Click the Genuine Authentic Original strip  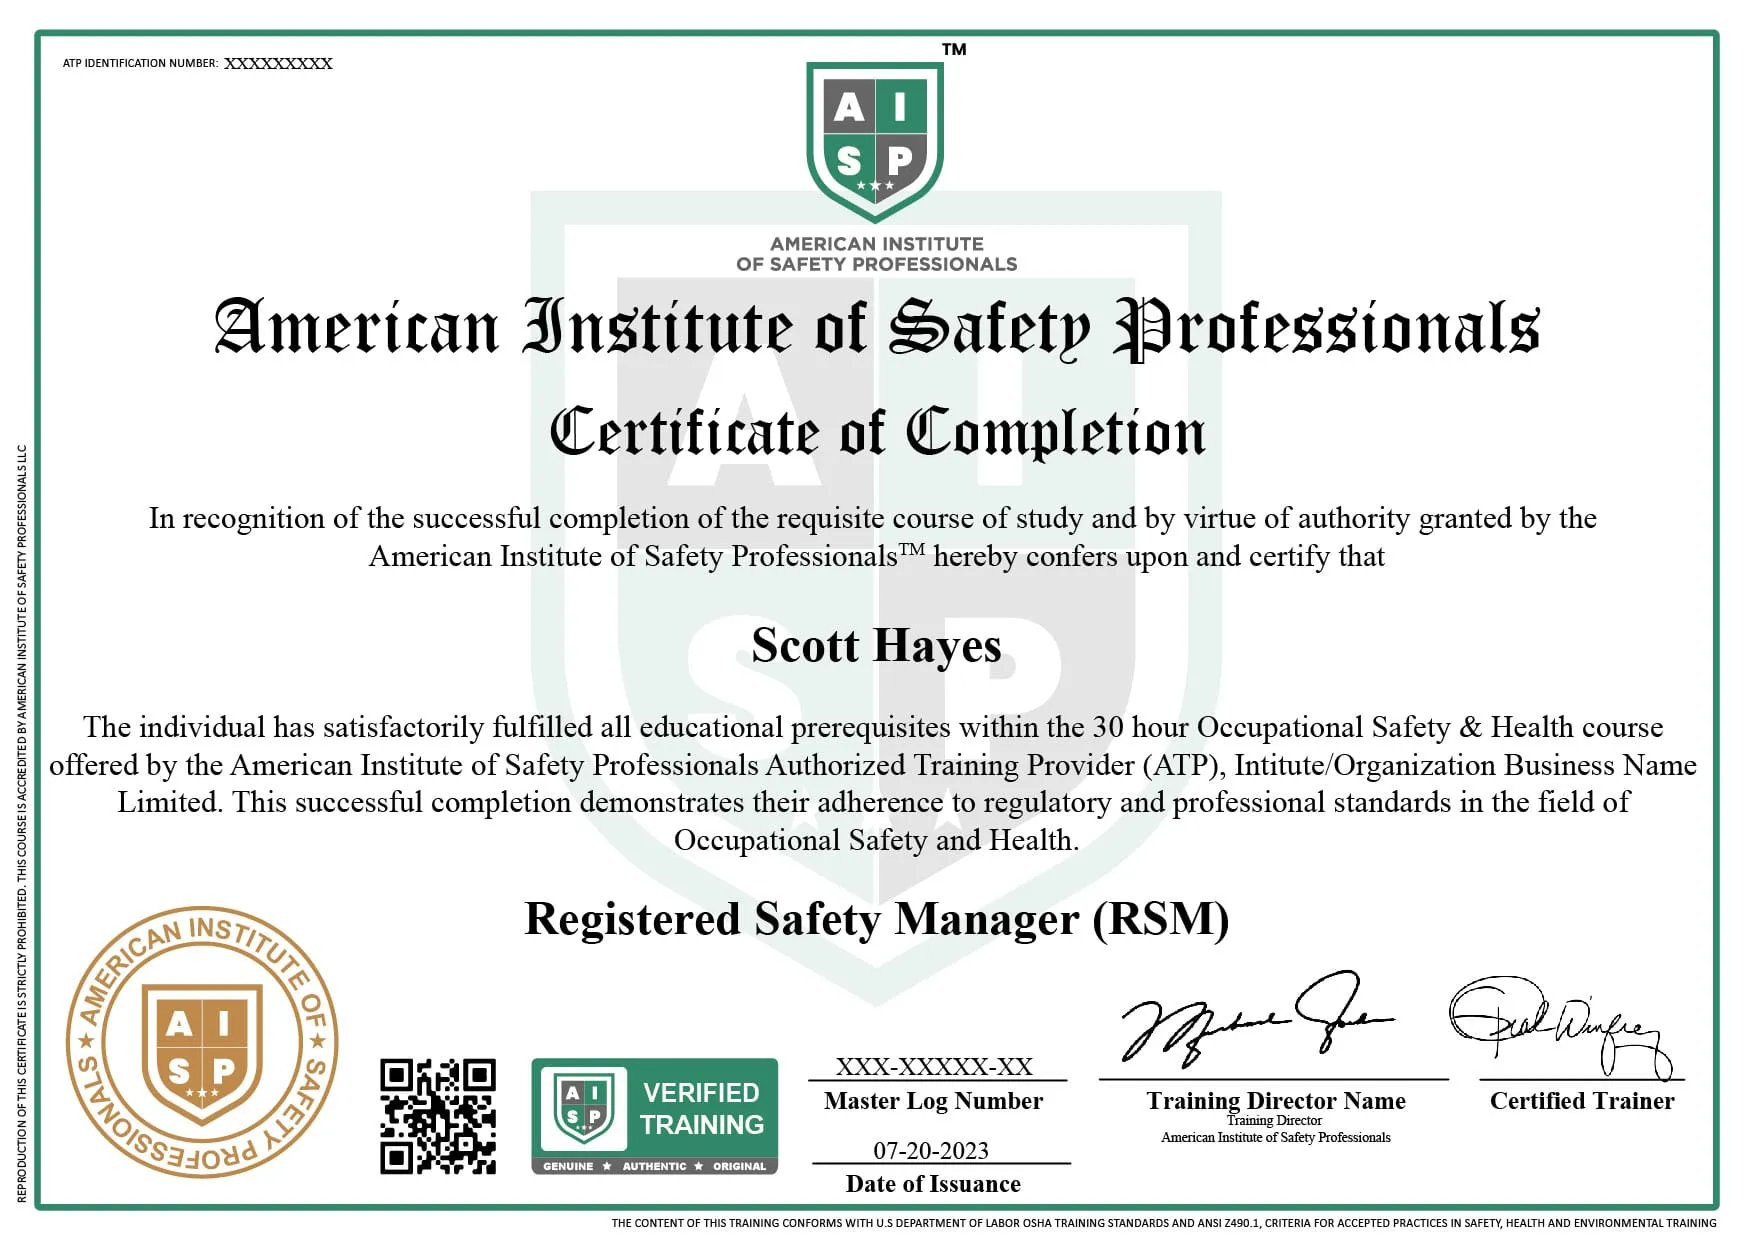pyautogui.click(x=655, y=1165)
